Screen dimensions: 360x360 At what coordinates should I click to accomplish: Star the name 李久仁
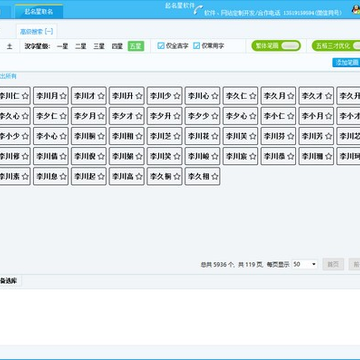point(253,96)
